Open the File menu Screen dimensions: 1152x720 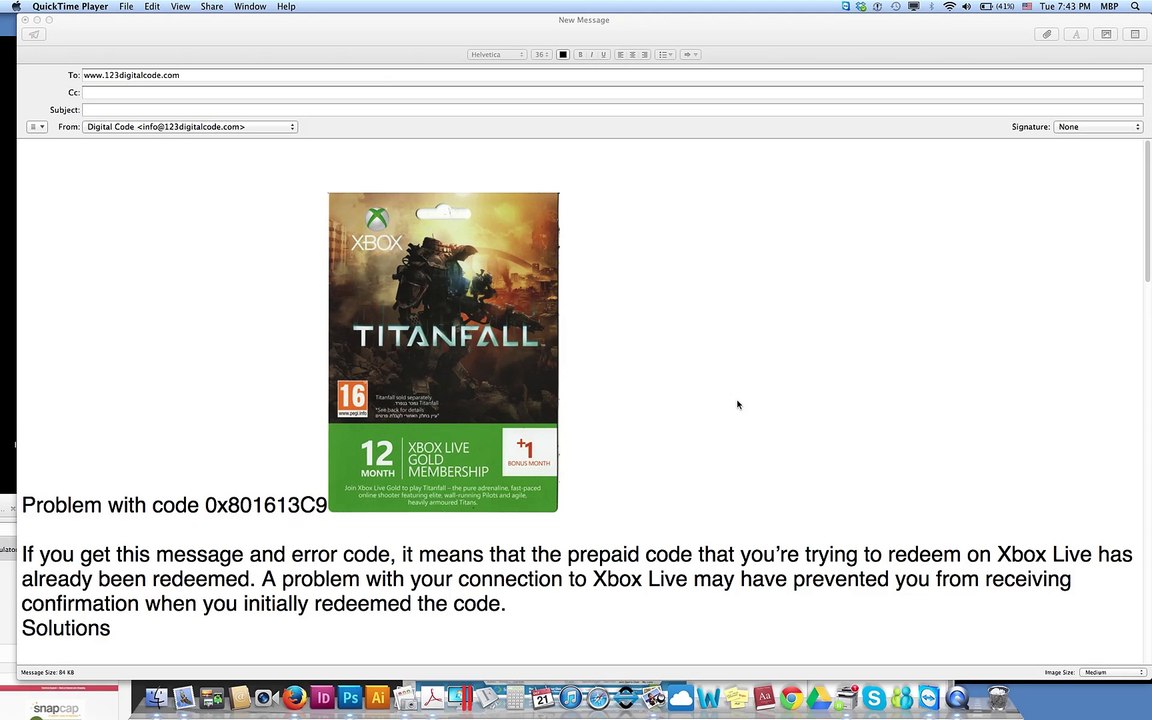coord(126,6)
